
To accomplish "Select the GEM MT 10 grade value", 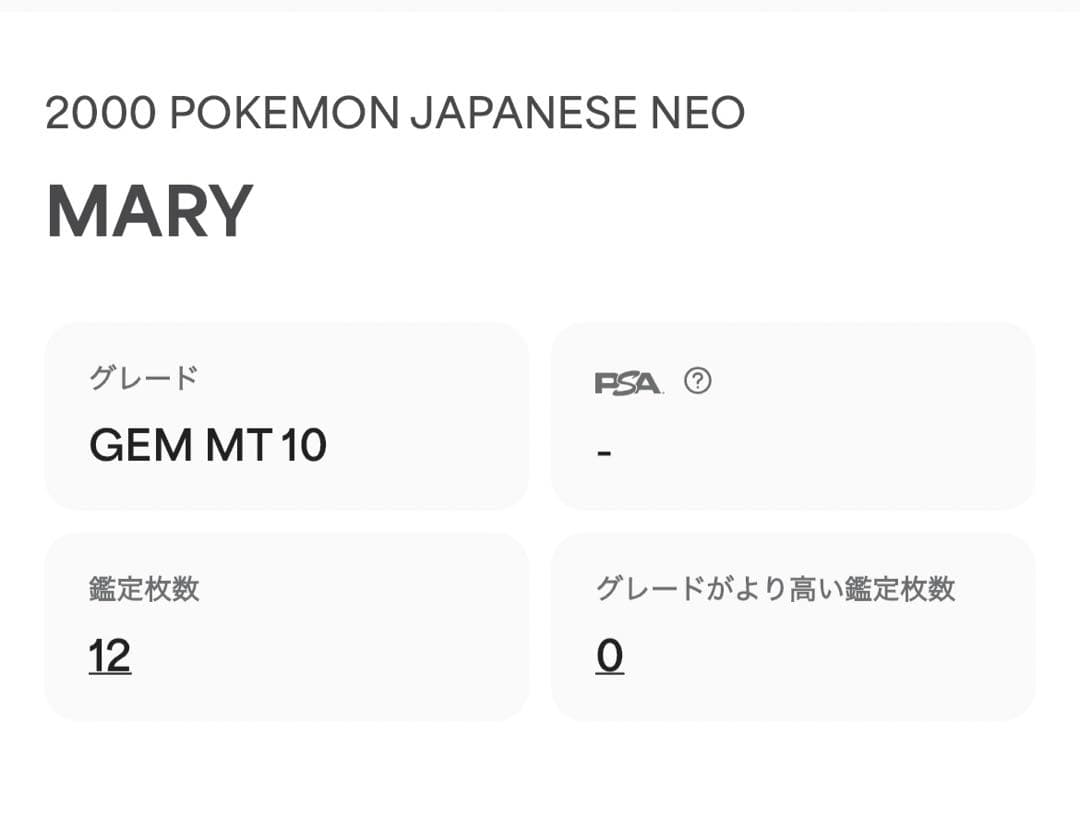I will click(207, 443).
